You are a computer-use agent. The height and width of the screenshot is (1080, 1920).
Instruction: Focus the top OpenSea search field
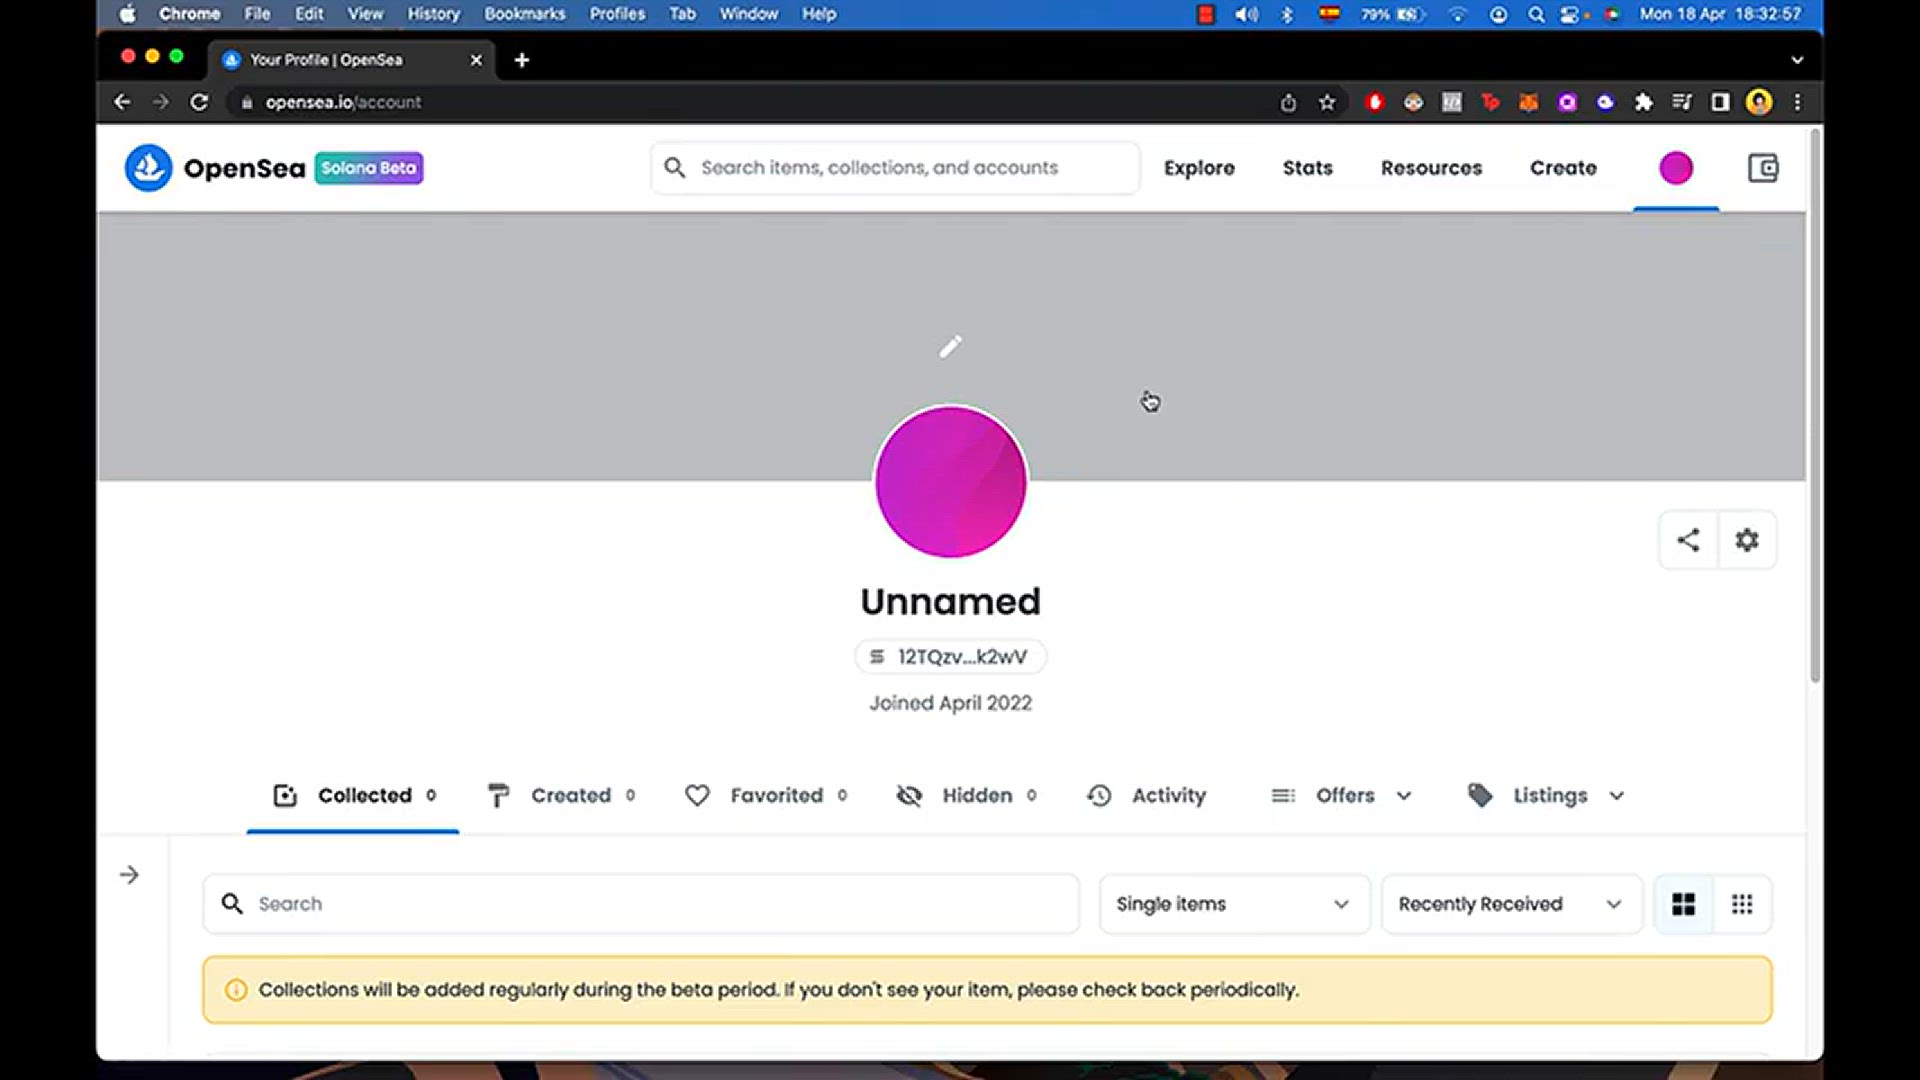tap(895, 168)
